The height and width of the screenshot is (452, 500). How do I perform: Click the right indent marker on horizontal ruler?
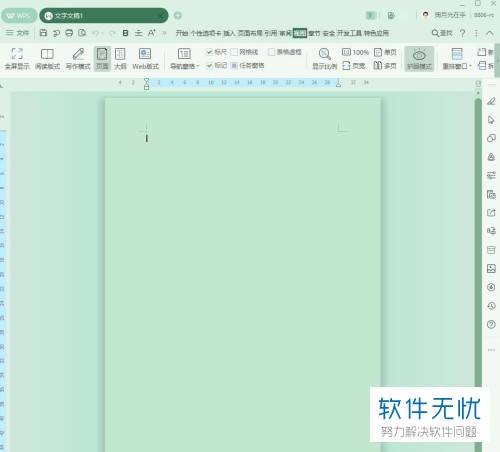tap(338, 83)
